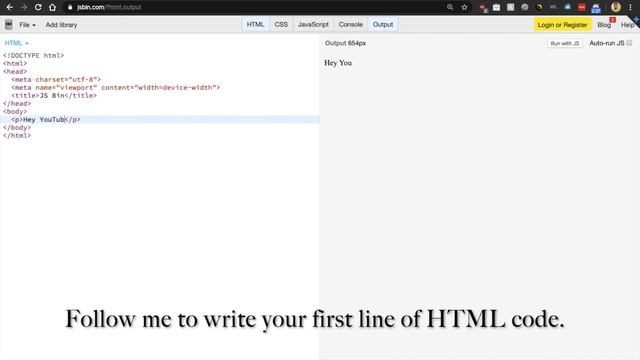This screenshot has width=640, height=360.
Task: Click Add library
Action: click(x=61, y=25)
